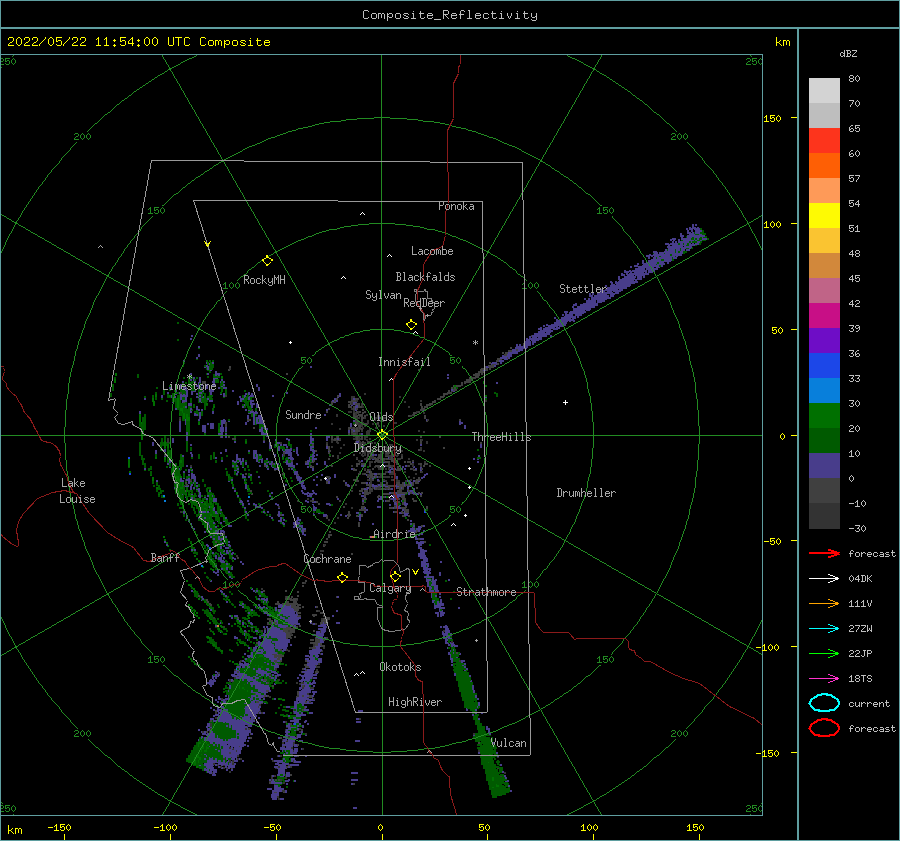Click the Calgary city label
900x841 pixels.
pos(390,588)
